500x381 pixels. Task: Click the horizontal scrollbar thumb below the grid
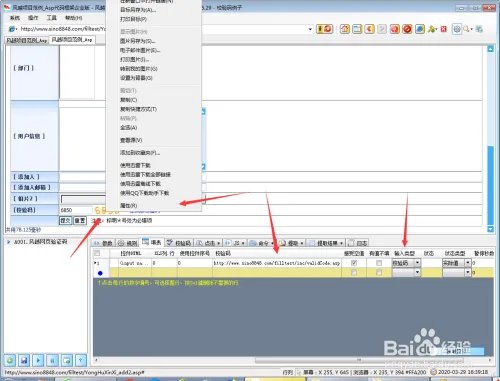(x=359, y=360)
